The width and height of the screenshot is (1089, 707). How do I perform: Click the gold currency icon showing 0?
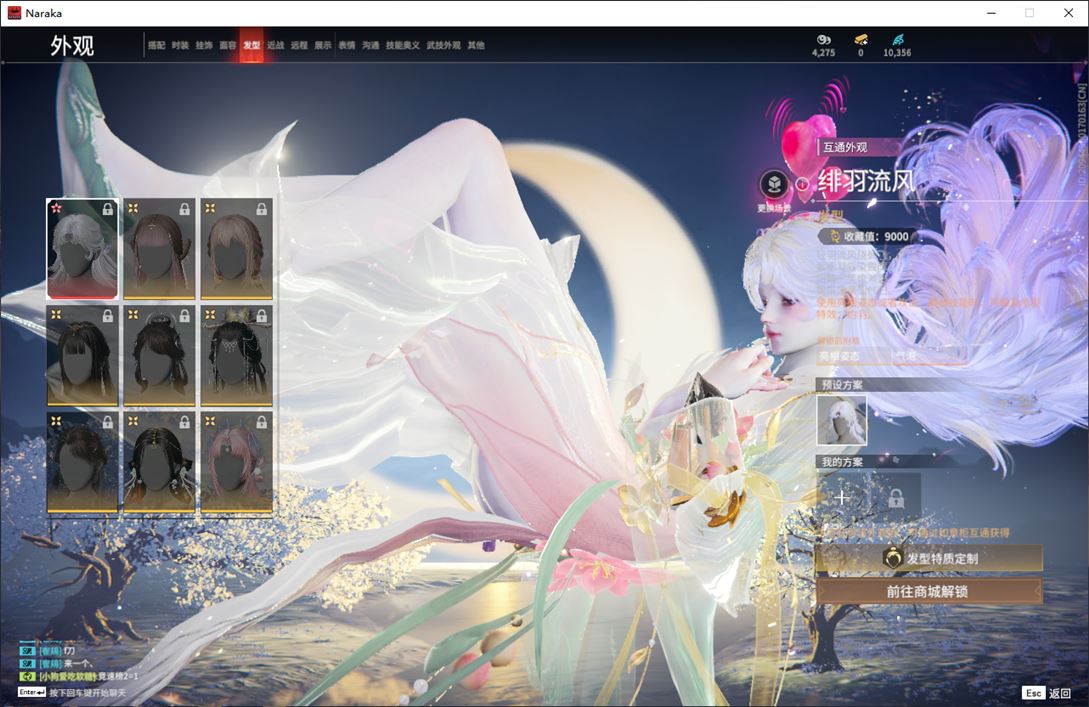861,40
